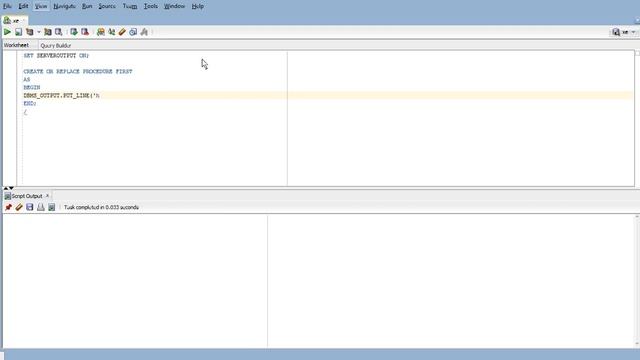Click the Autotrace icon
Image resolution: width=640 pixels, height=360 pixels.
coord(48,32)
